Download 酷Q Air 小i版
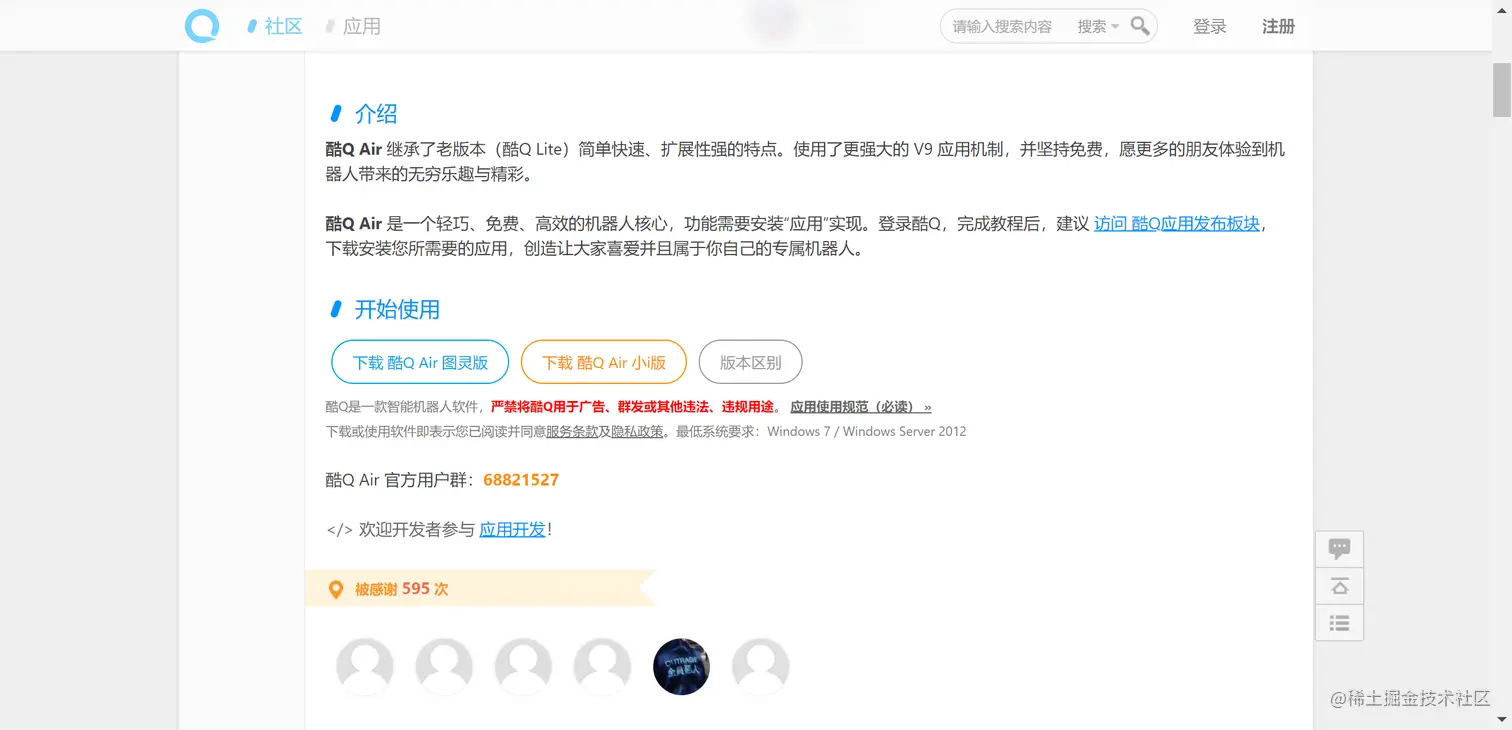The height and width of the screenshot is (730, 1512). (x=604, y=362)
